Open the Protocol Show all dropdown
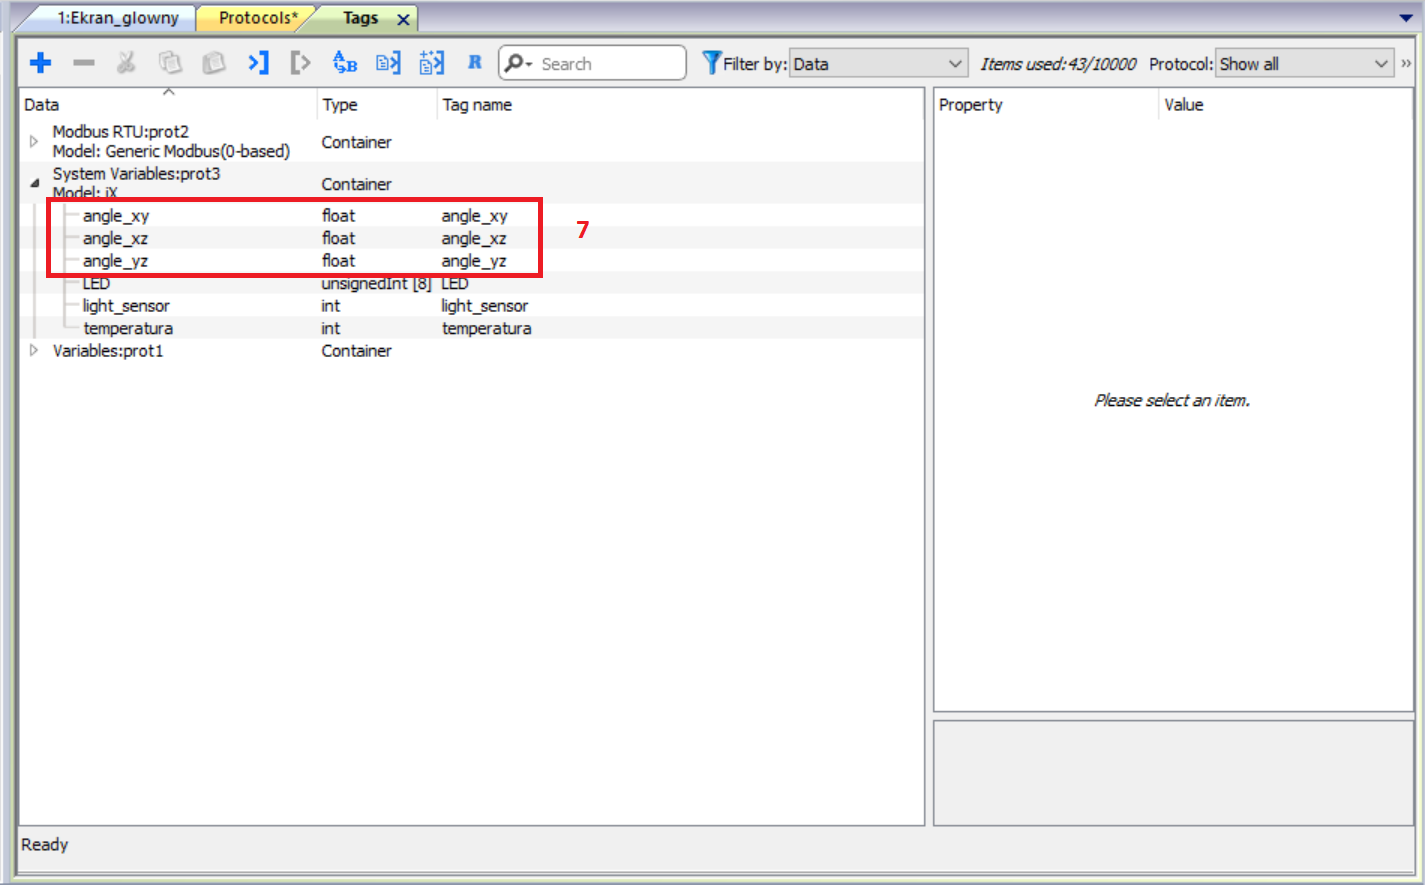Viewport: 1425px width, 885px height. (1304, 64)
